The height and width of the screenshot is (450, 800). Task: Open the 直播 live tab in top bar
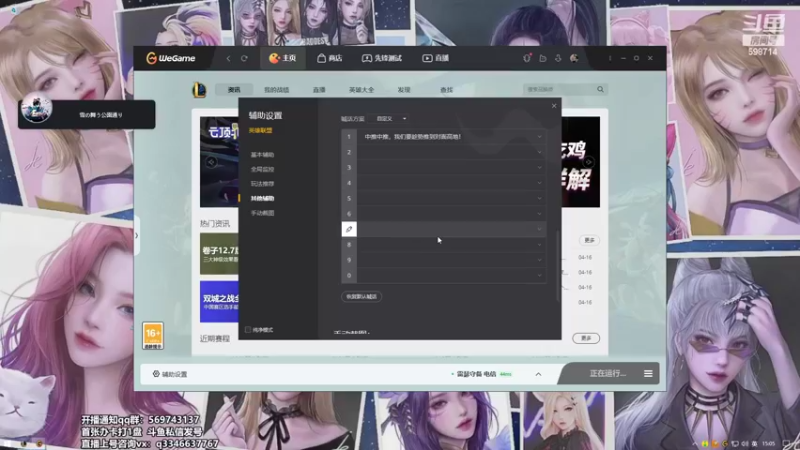tap(435, 58)
